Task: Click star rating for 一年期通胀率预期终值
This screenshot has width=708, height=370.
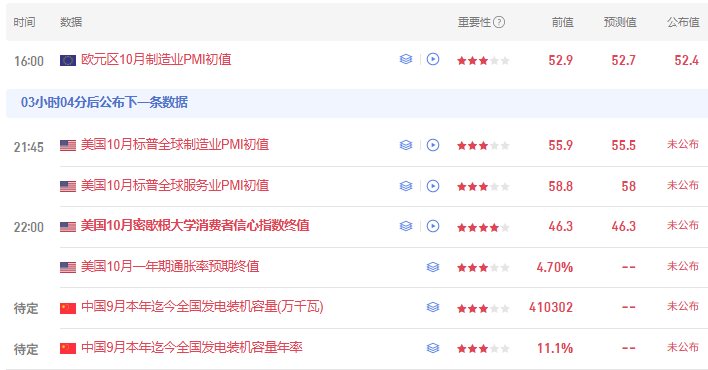Action: (x=483, y=268)
